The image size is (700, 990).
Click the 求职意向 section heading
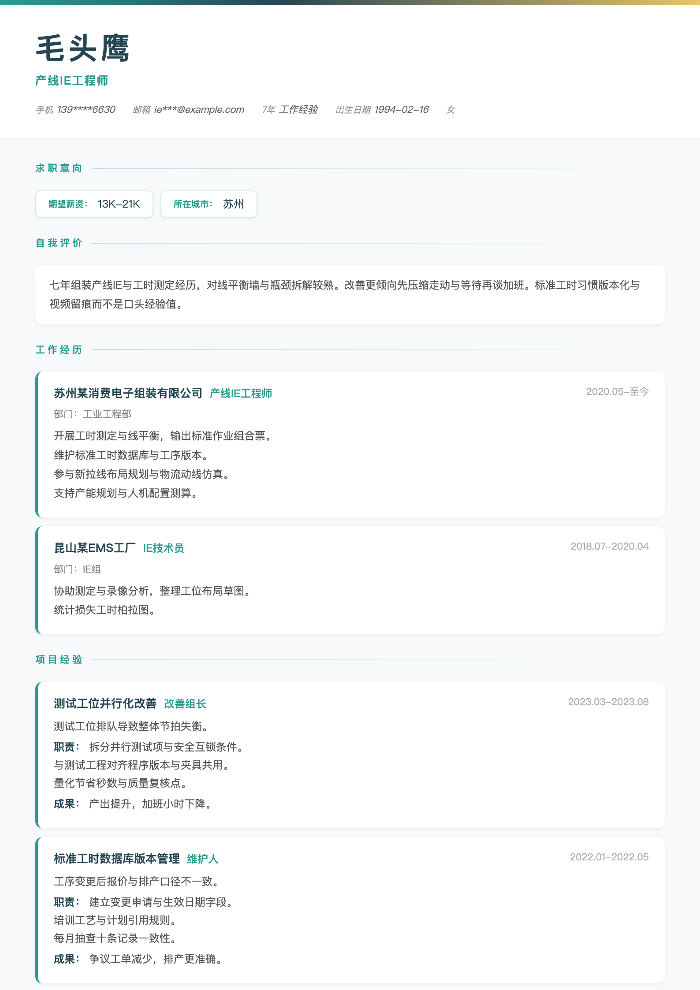tap(59, 169)
